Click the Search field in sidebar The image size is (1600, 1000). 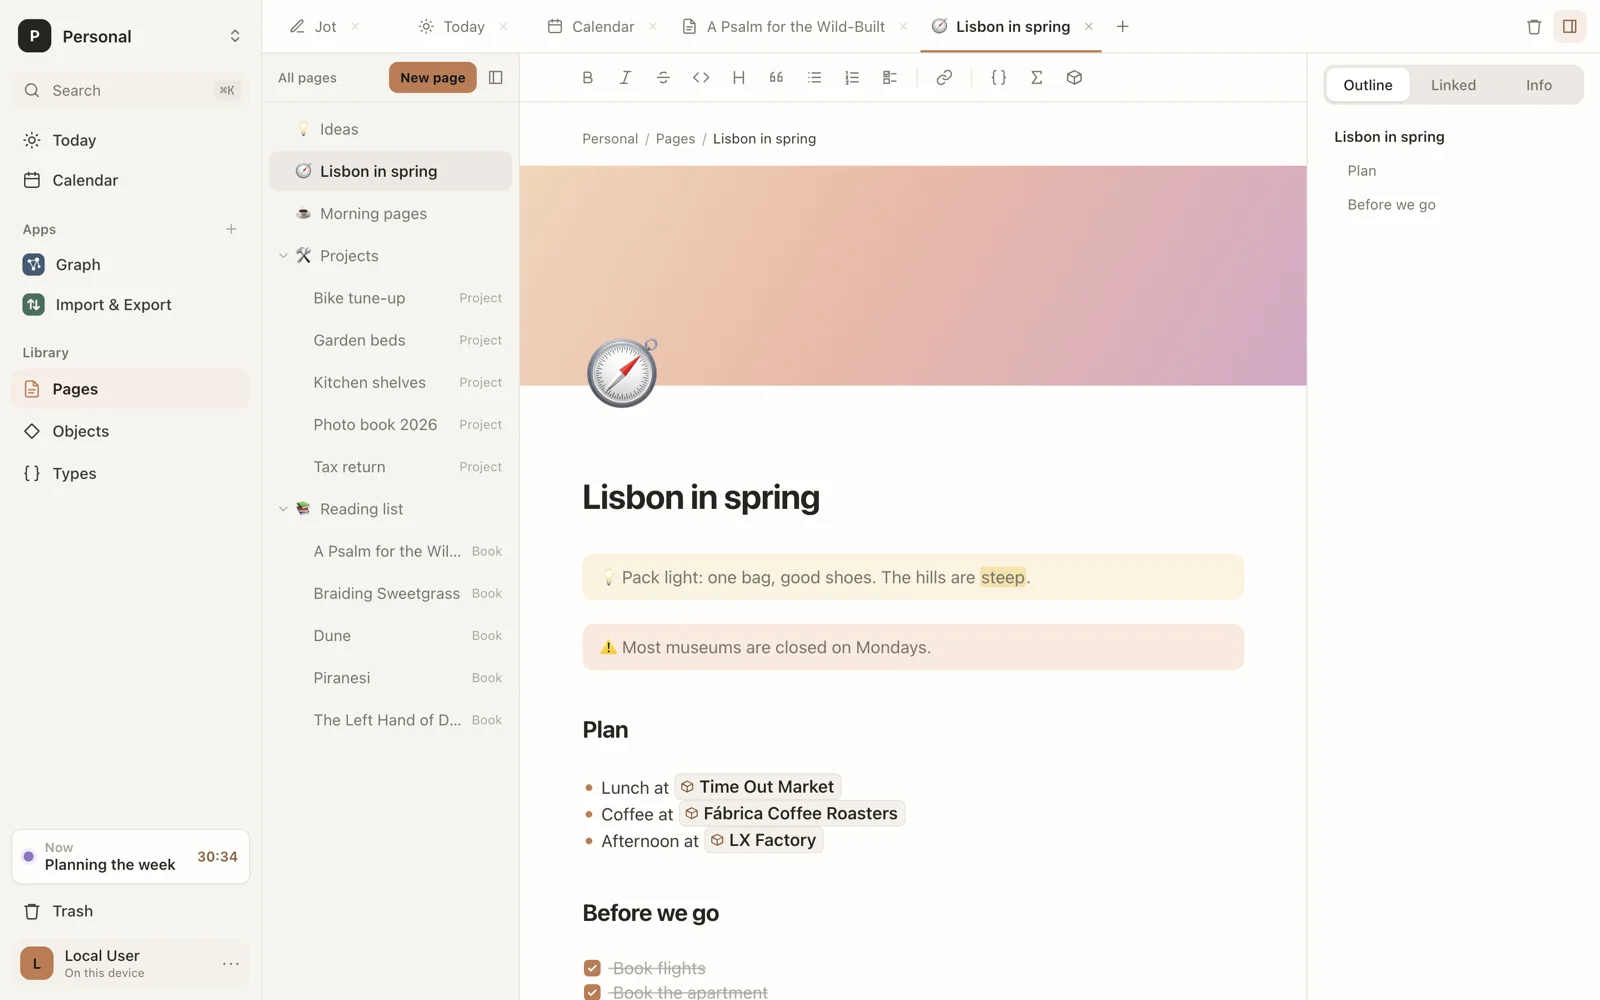[x=131, y=91]
